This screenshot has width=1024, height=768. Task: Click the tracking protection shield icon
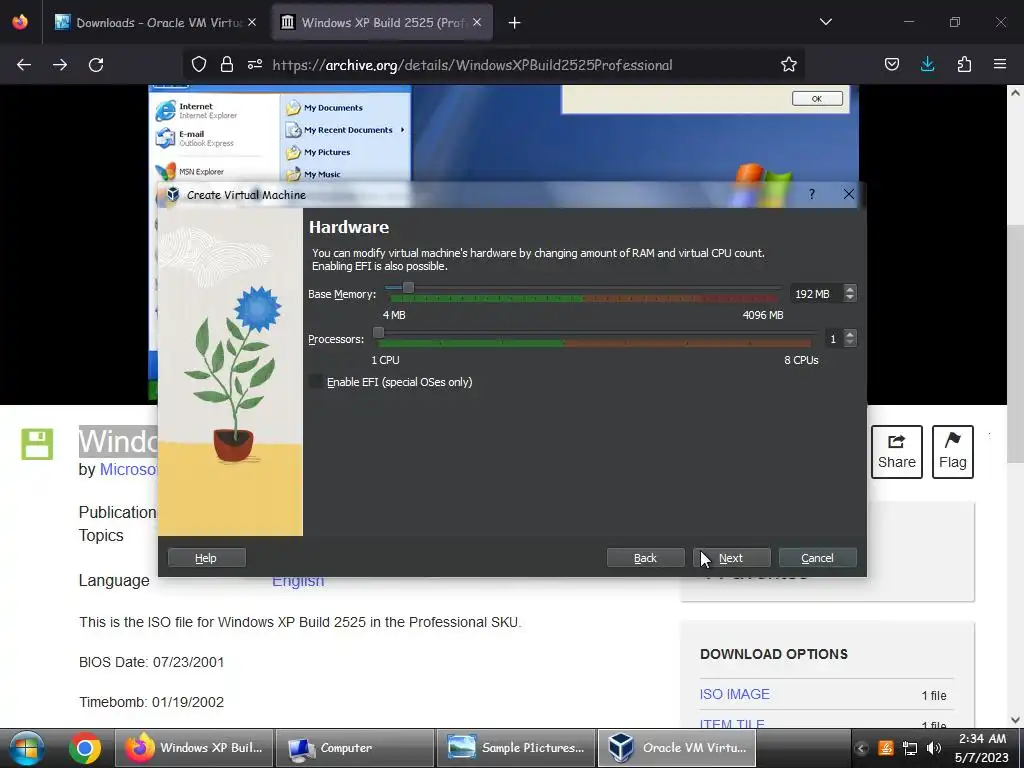coord(199,65)
